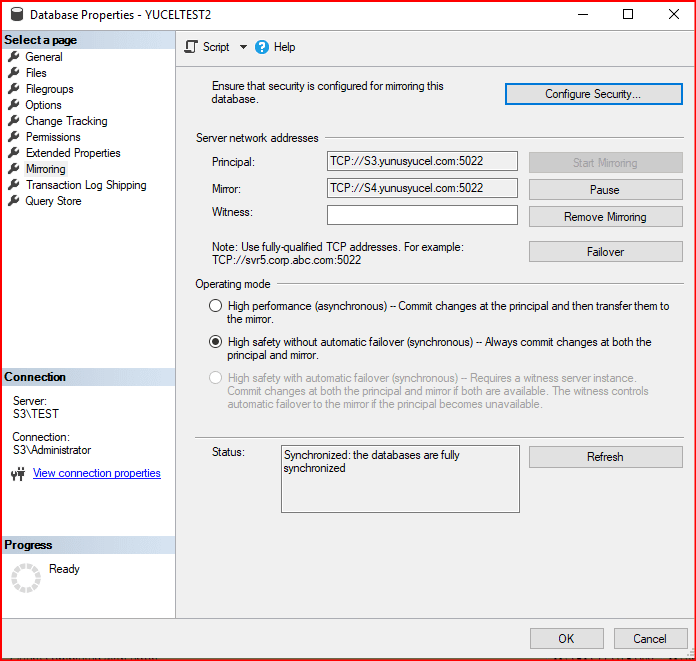Refresh the mirroring status
This screenshot has height=661, width=696.
pos(605,457)
